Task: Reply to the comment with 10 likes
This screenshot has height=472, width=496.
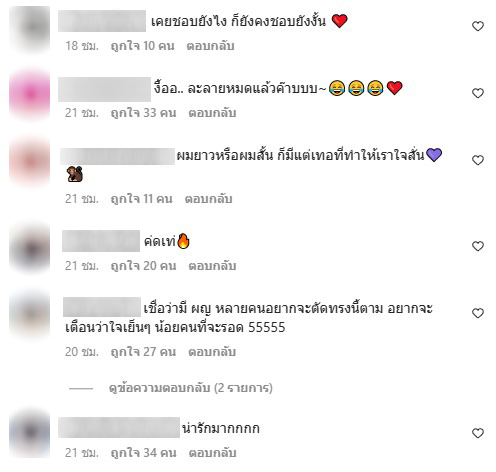Action: coord(210,46)
